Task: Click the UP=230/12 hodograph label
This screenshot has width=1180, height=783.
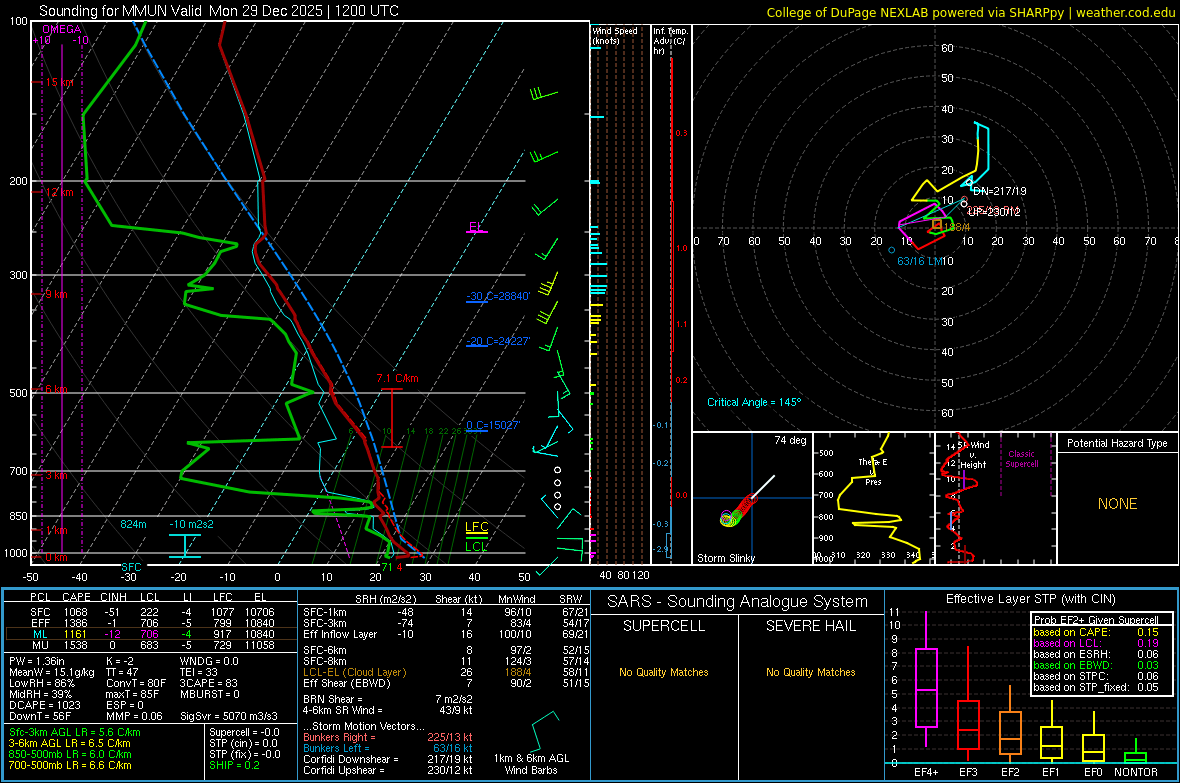Action: [994, 212]
